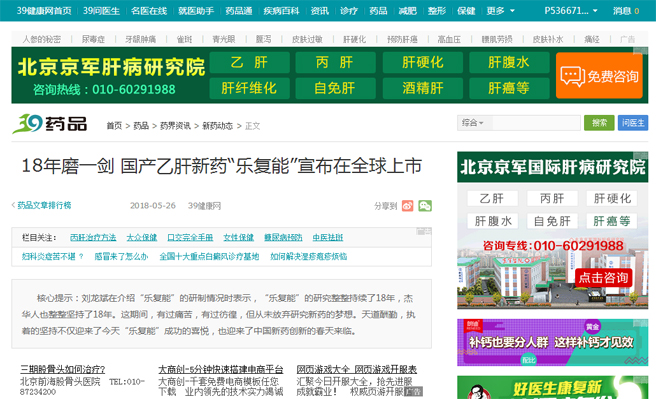The width and height of the screenshot is (656, 399).
Task: Click the red 点击咨询 button
Action: (x=603, y=278)
